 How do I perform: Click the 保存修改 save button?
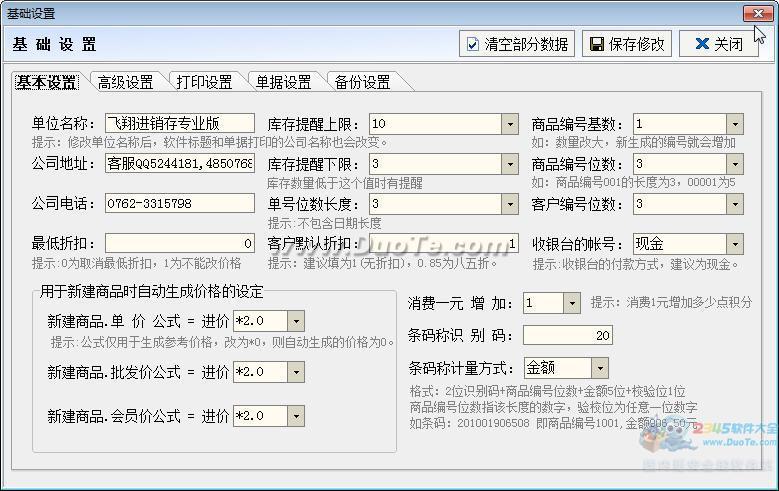627,44
